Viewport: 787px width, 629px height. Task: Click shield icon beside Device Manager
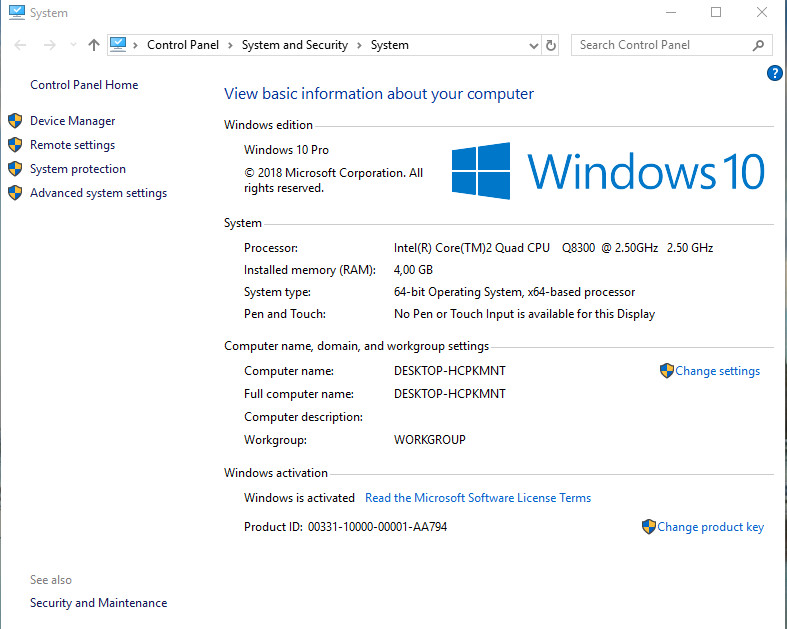click(x=15, y=120)
